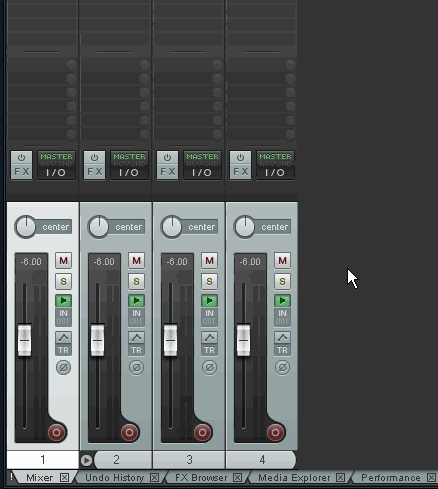Viewport: 438px width, 489px height.
Task: Open TR automation mode menu on track 2
Action: click(x=136, y=350)
